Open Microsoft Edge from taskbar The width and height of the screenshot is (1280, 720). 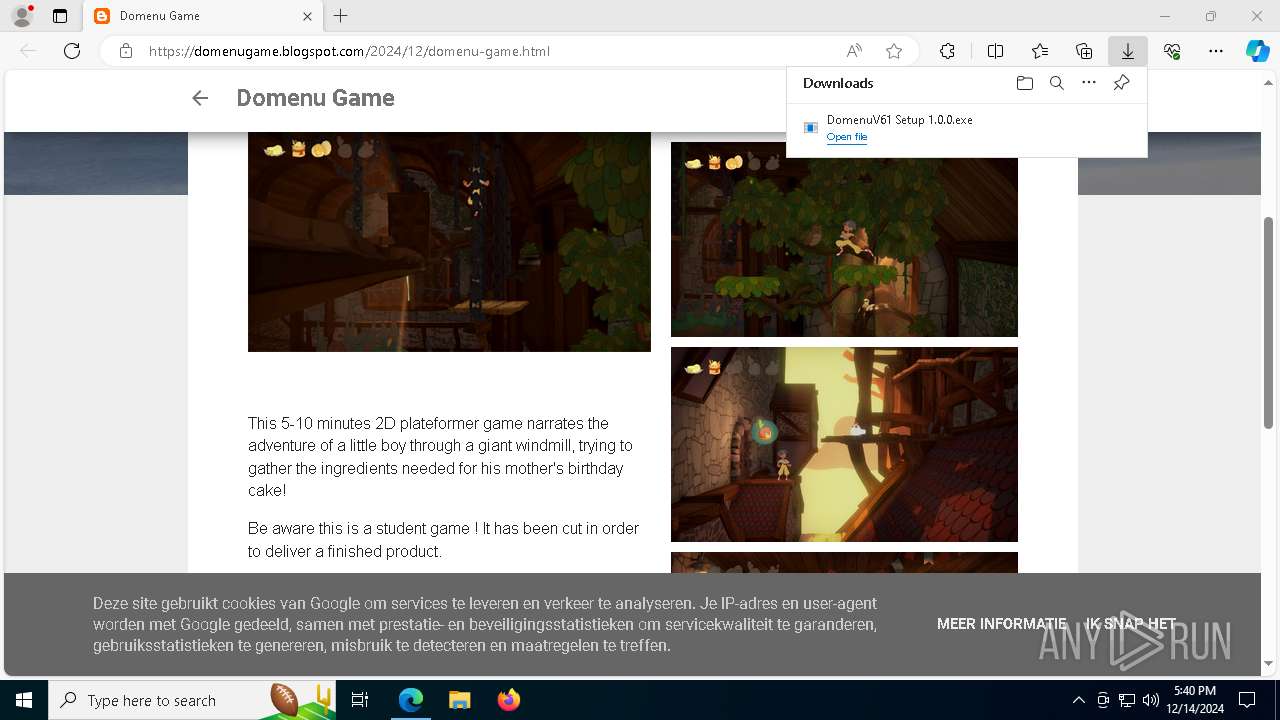[411, 700]
